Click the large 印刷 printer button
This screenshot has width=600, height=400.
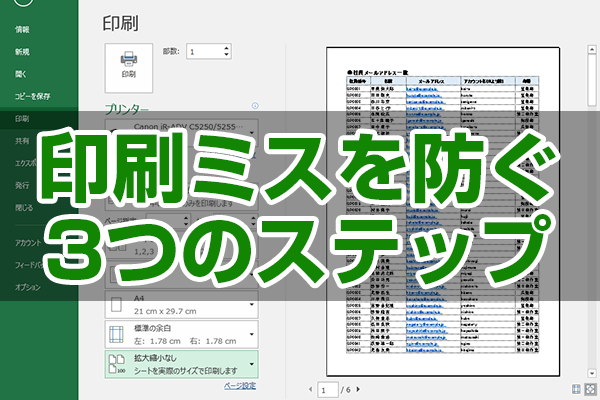coord(129,68)
